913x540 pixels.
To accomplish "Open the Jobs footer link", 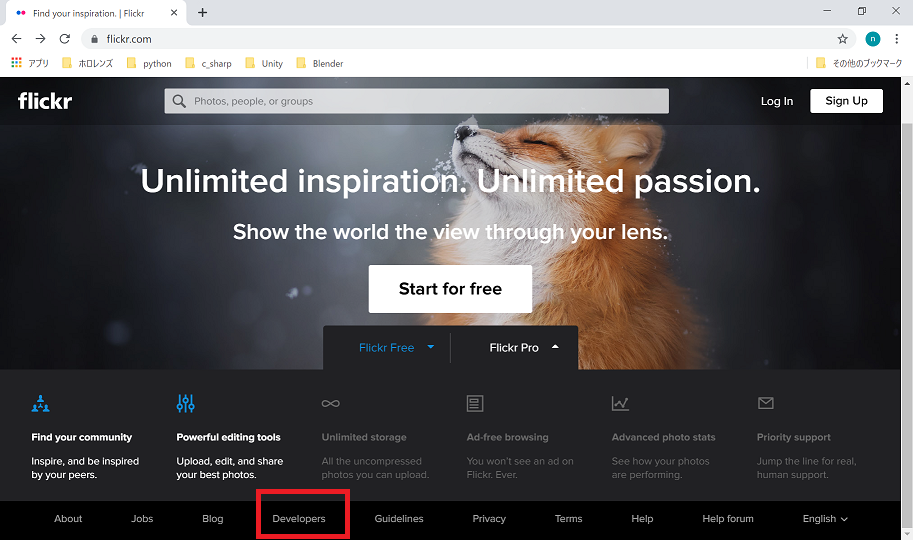I will [142, 518].
